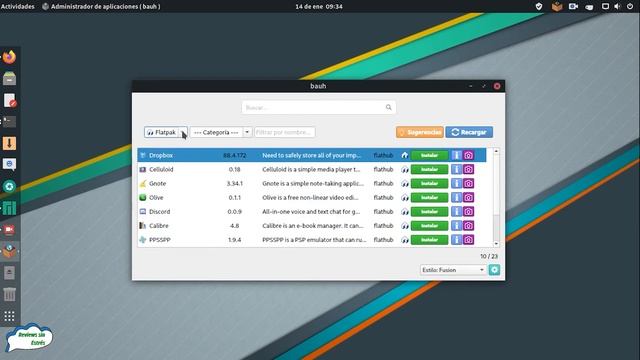The image size is (640, 360).
Task: Focus the Filtrar por nombre field
Action: (285, 132)
